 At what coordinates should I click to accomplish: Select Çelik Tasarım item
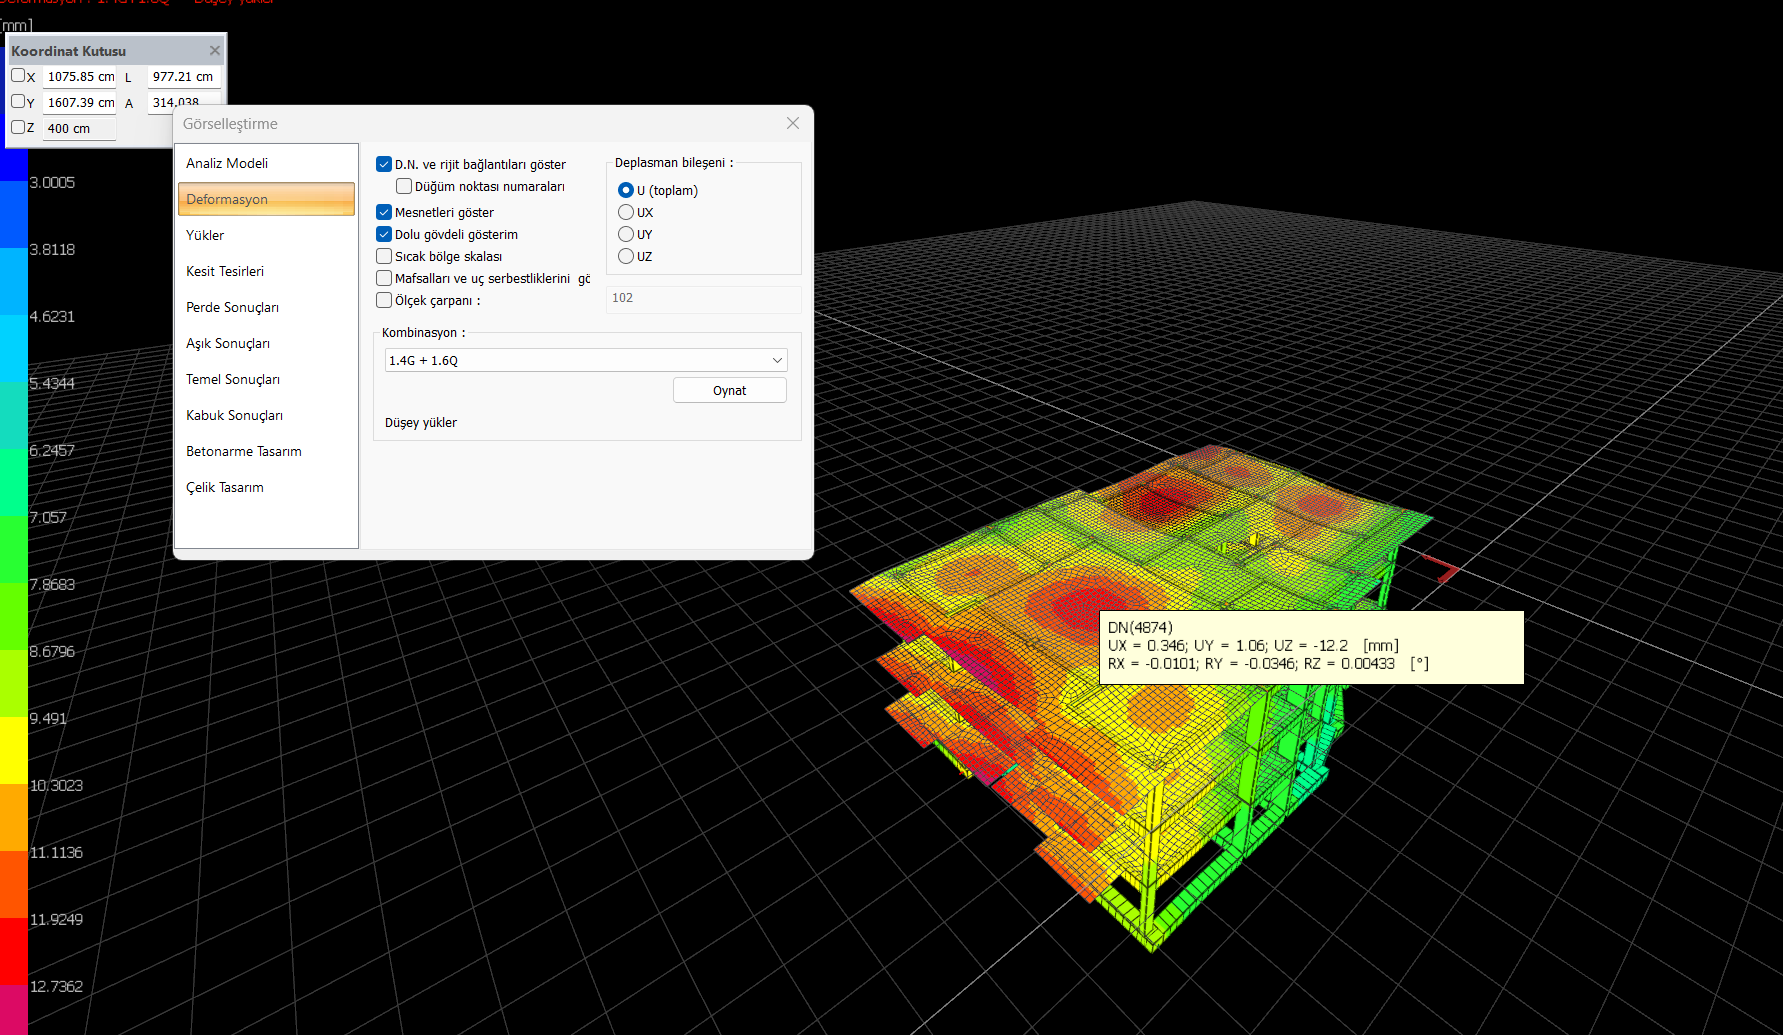pyautogui.click(x=225, y=487)
